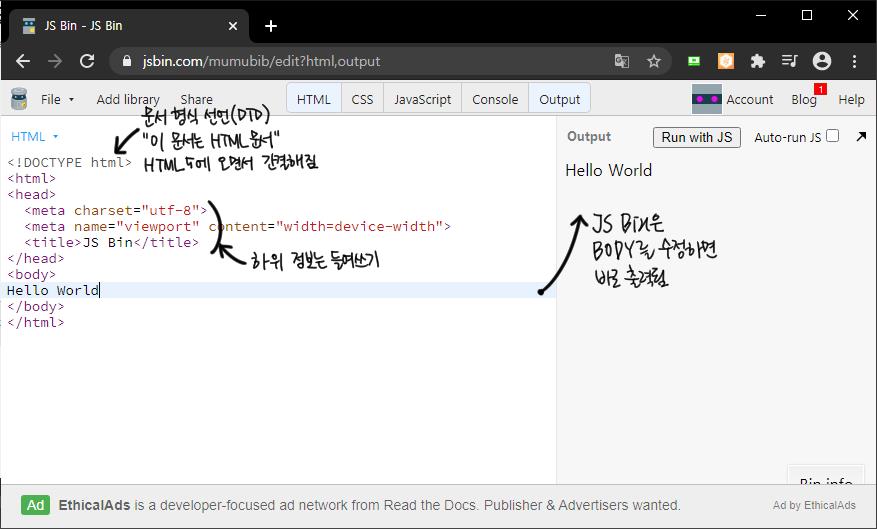The width and height of the screenshot is (877, 529).
Task: Click the Run with JS button
Action: pyautogui.click(x=696, y=137)
